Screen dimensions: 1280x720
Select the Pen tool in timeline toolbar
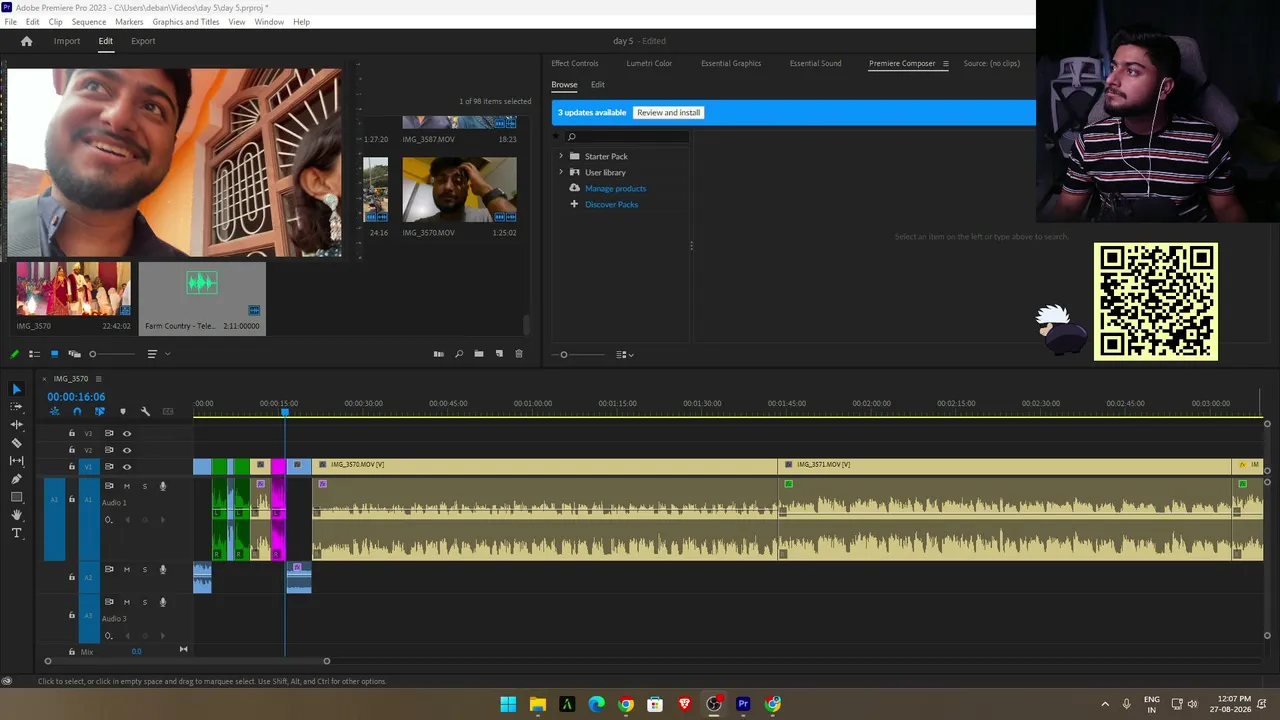click(x=16, y=479)
